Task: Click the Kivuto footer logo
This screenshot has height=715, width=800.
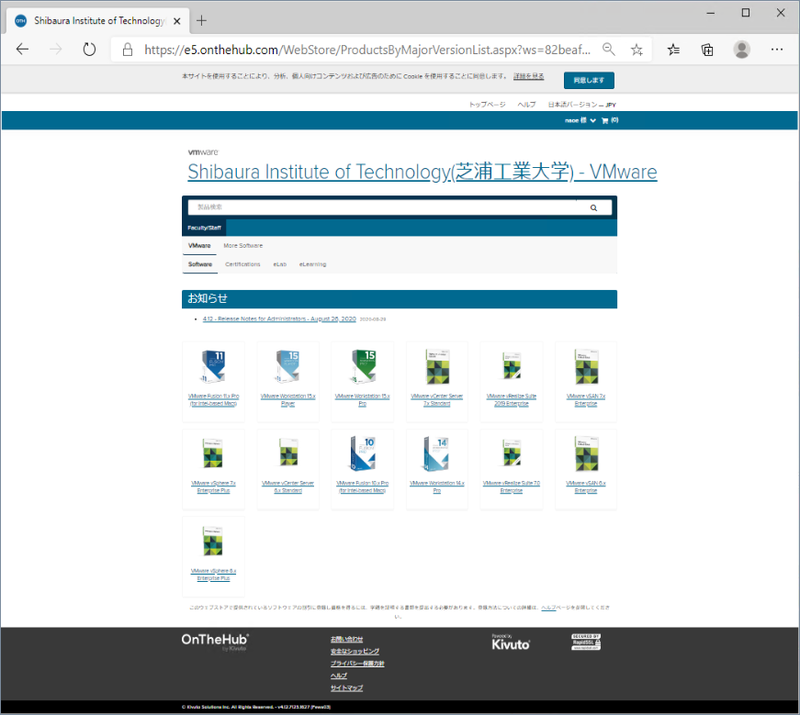Action: (510, 643)
